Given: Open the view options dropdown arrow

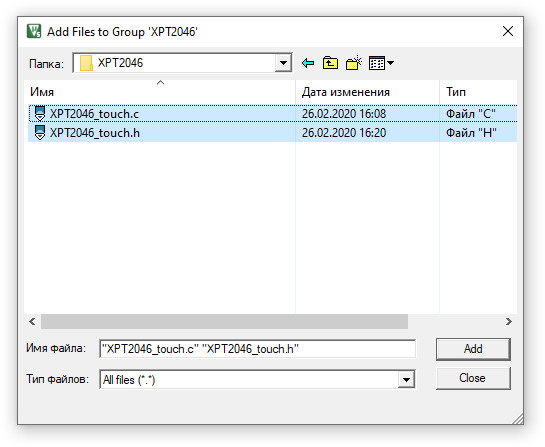Looking at the screenshot, I should pos(390,63).
